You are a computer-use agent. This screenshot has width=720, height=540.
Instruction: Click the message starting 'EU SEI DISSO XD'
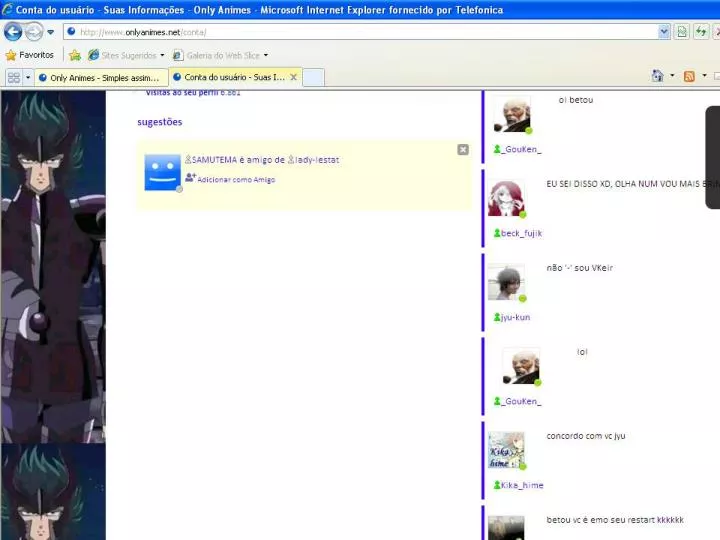[x=633, y=184]
